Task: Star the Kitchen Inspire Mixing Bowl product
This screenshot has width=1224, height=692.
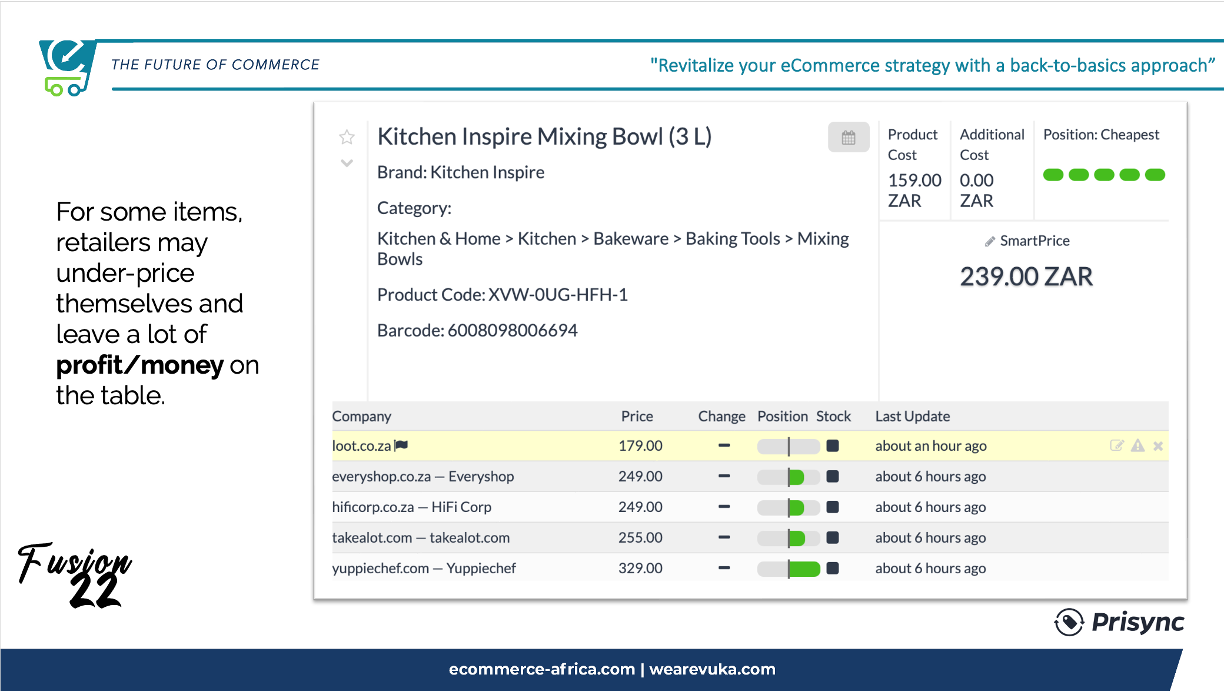Action: [x=347, y=137]
